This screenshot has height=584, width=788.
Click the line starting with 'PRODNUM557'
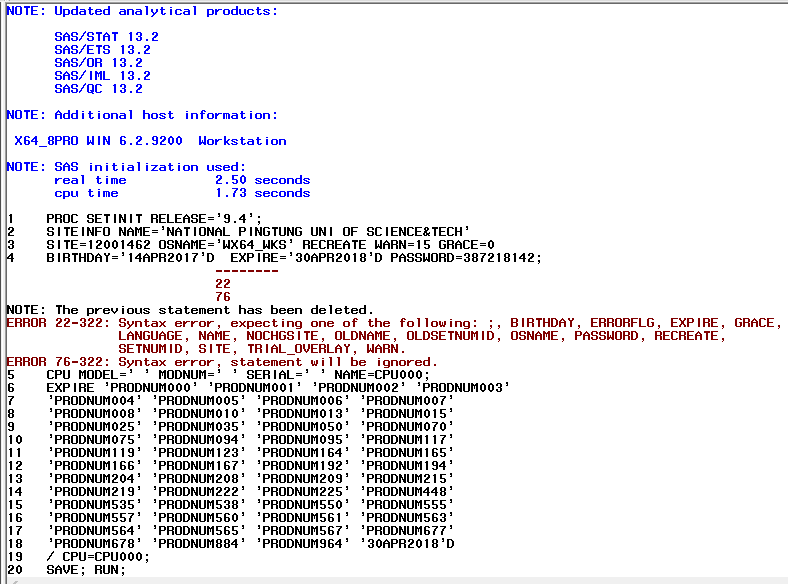tap(231, 518)
